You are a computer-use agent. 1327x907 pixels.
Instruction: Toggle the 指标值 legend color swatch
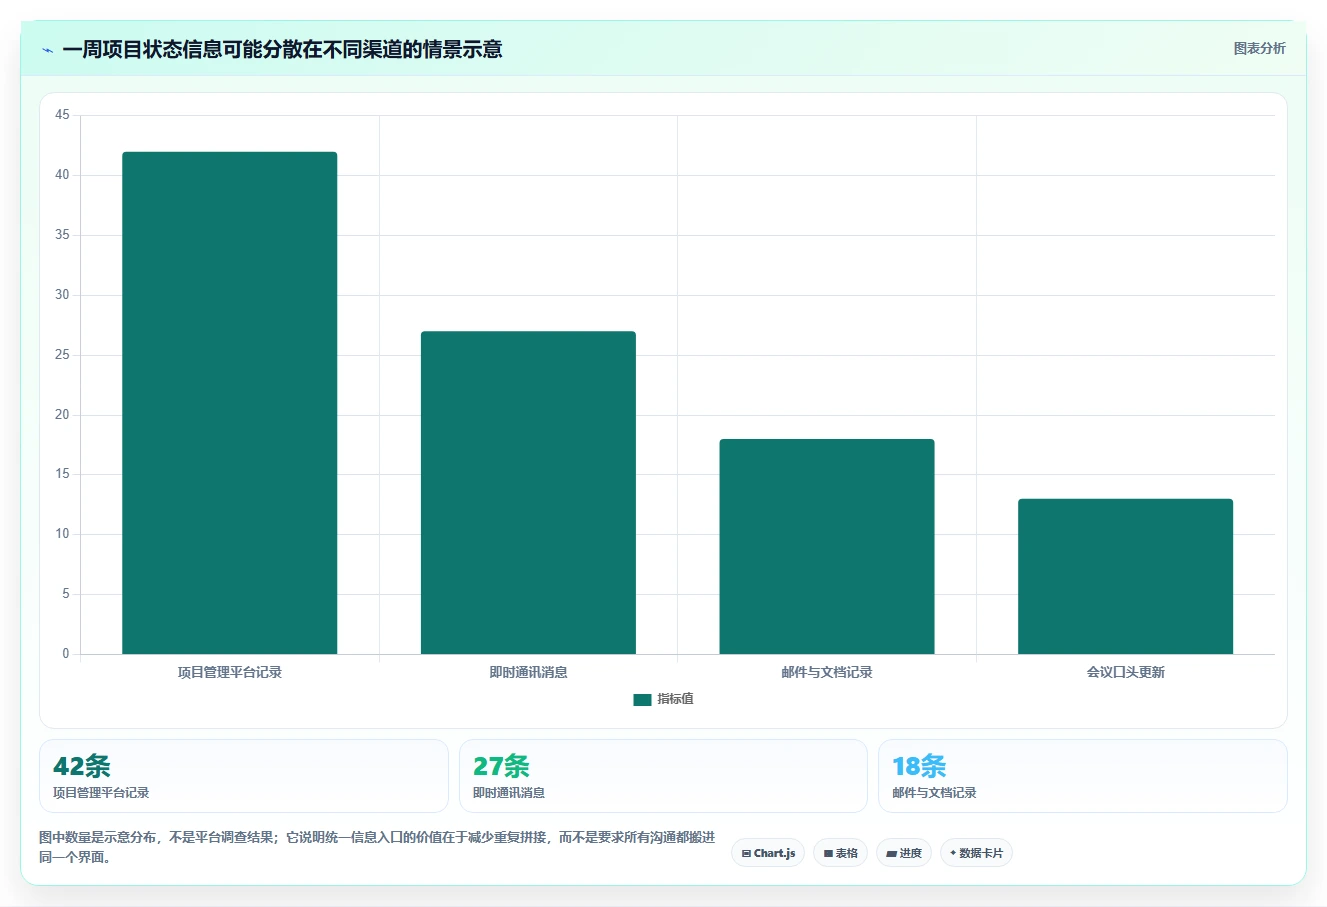click(642, 700)
